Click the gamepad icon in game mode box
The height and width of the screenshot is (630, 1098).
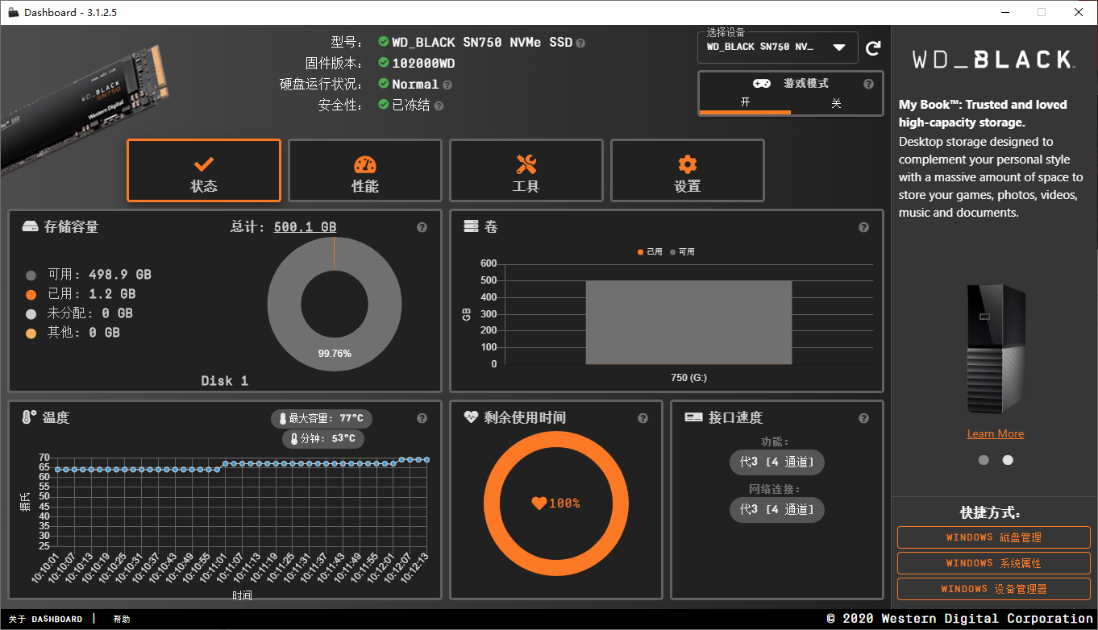(x=762, y=83)
